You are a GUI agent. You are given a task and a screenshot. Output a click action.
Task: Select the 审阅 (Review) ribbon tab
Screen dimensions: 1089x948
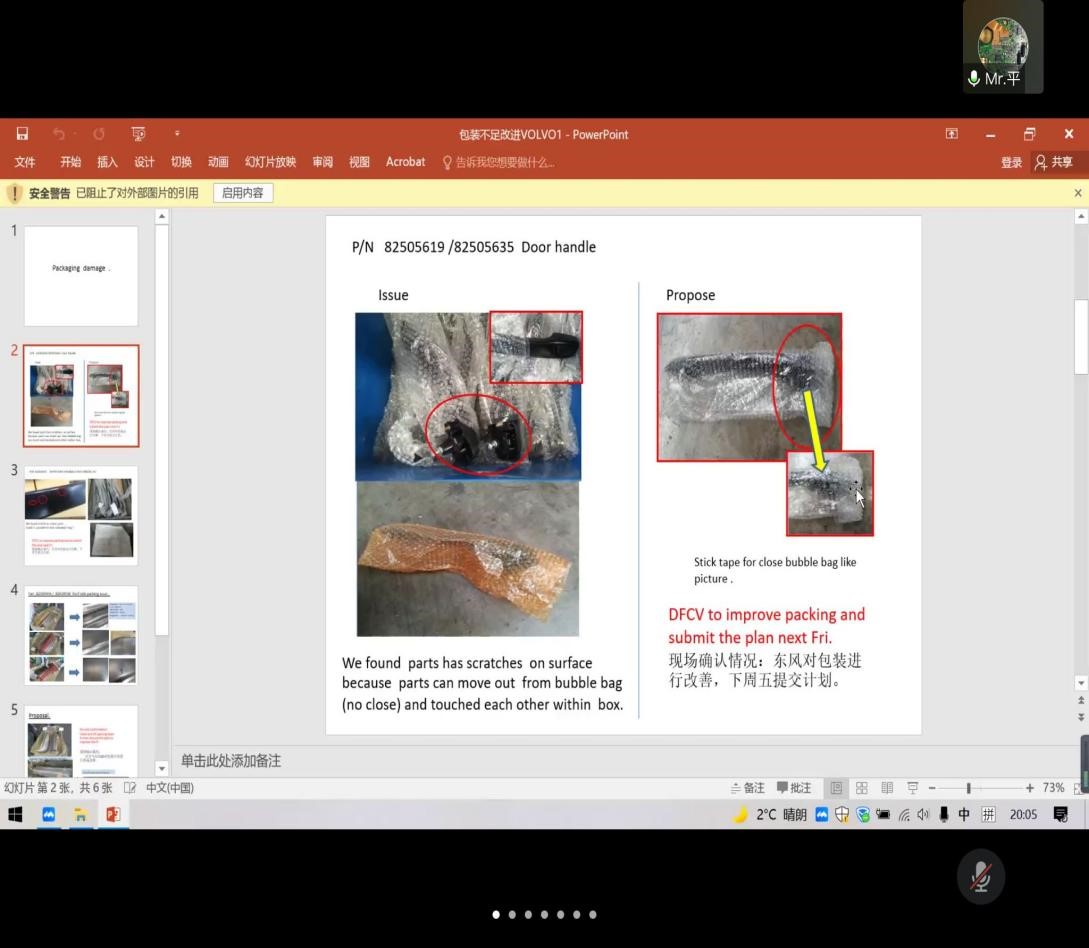[x=322, y=162]
